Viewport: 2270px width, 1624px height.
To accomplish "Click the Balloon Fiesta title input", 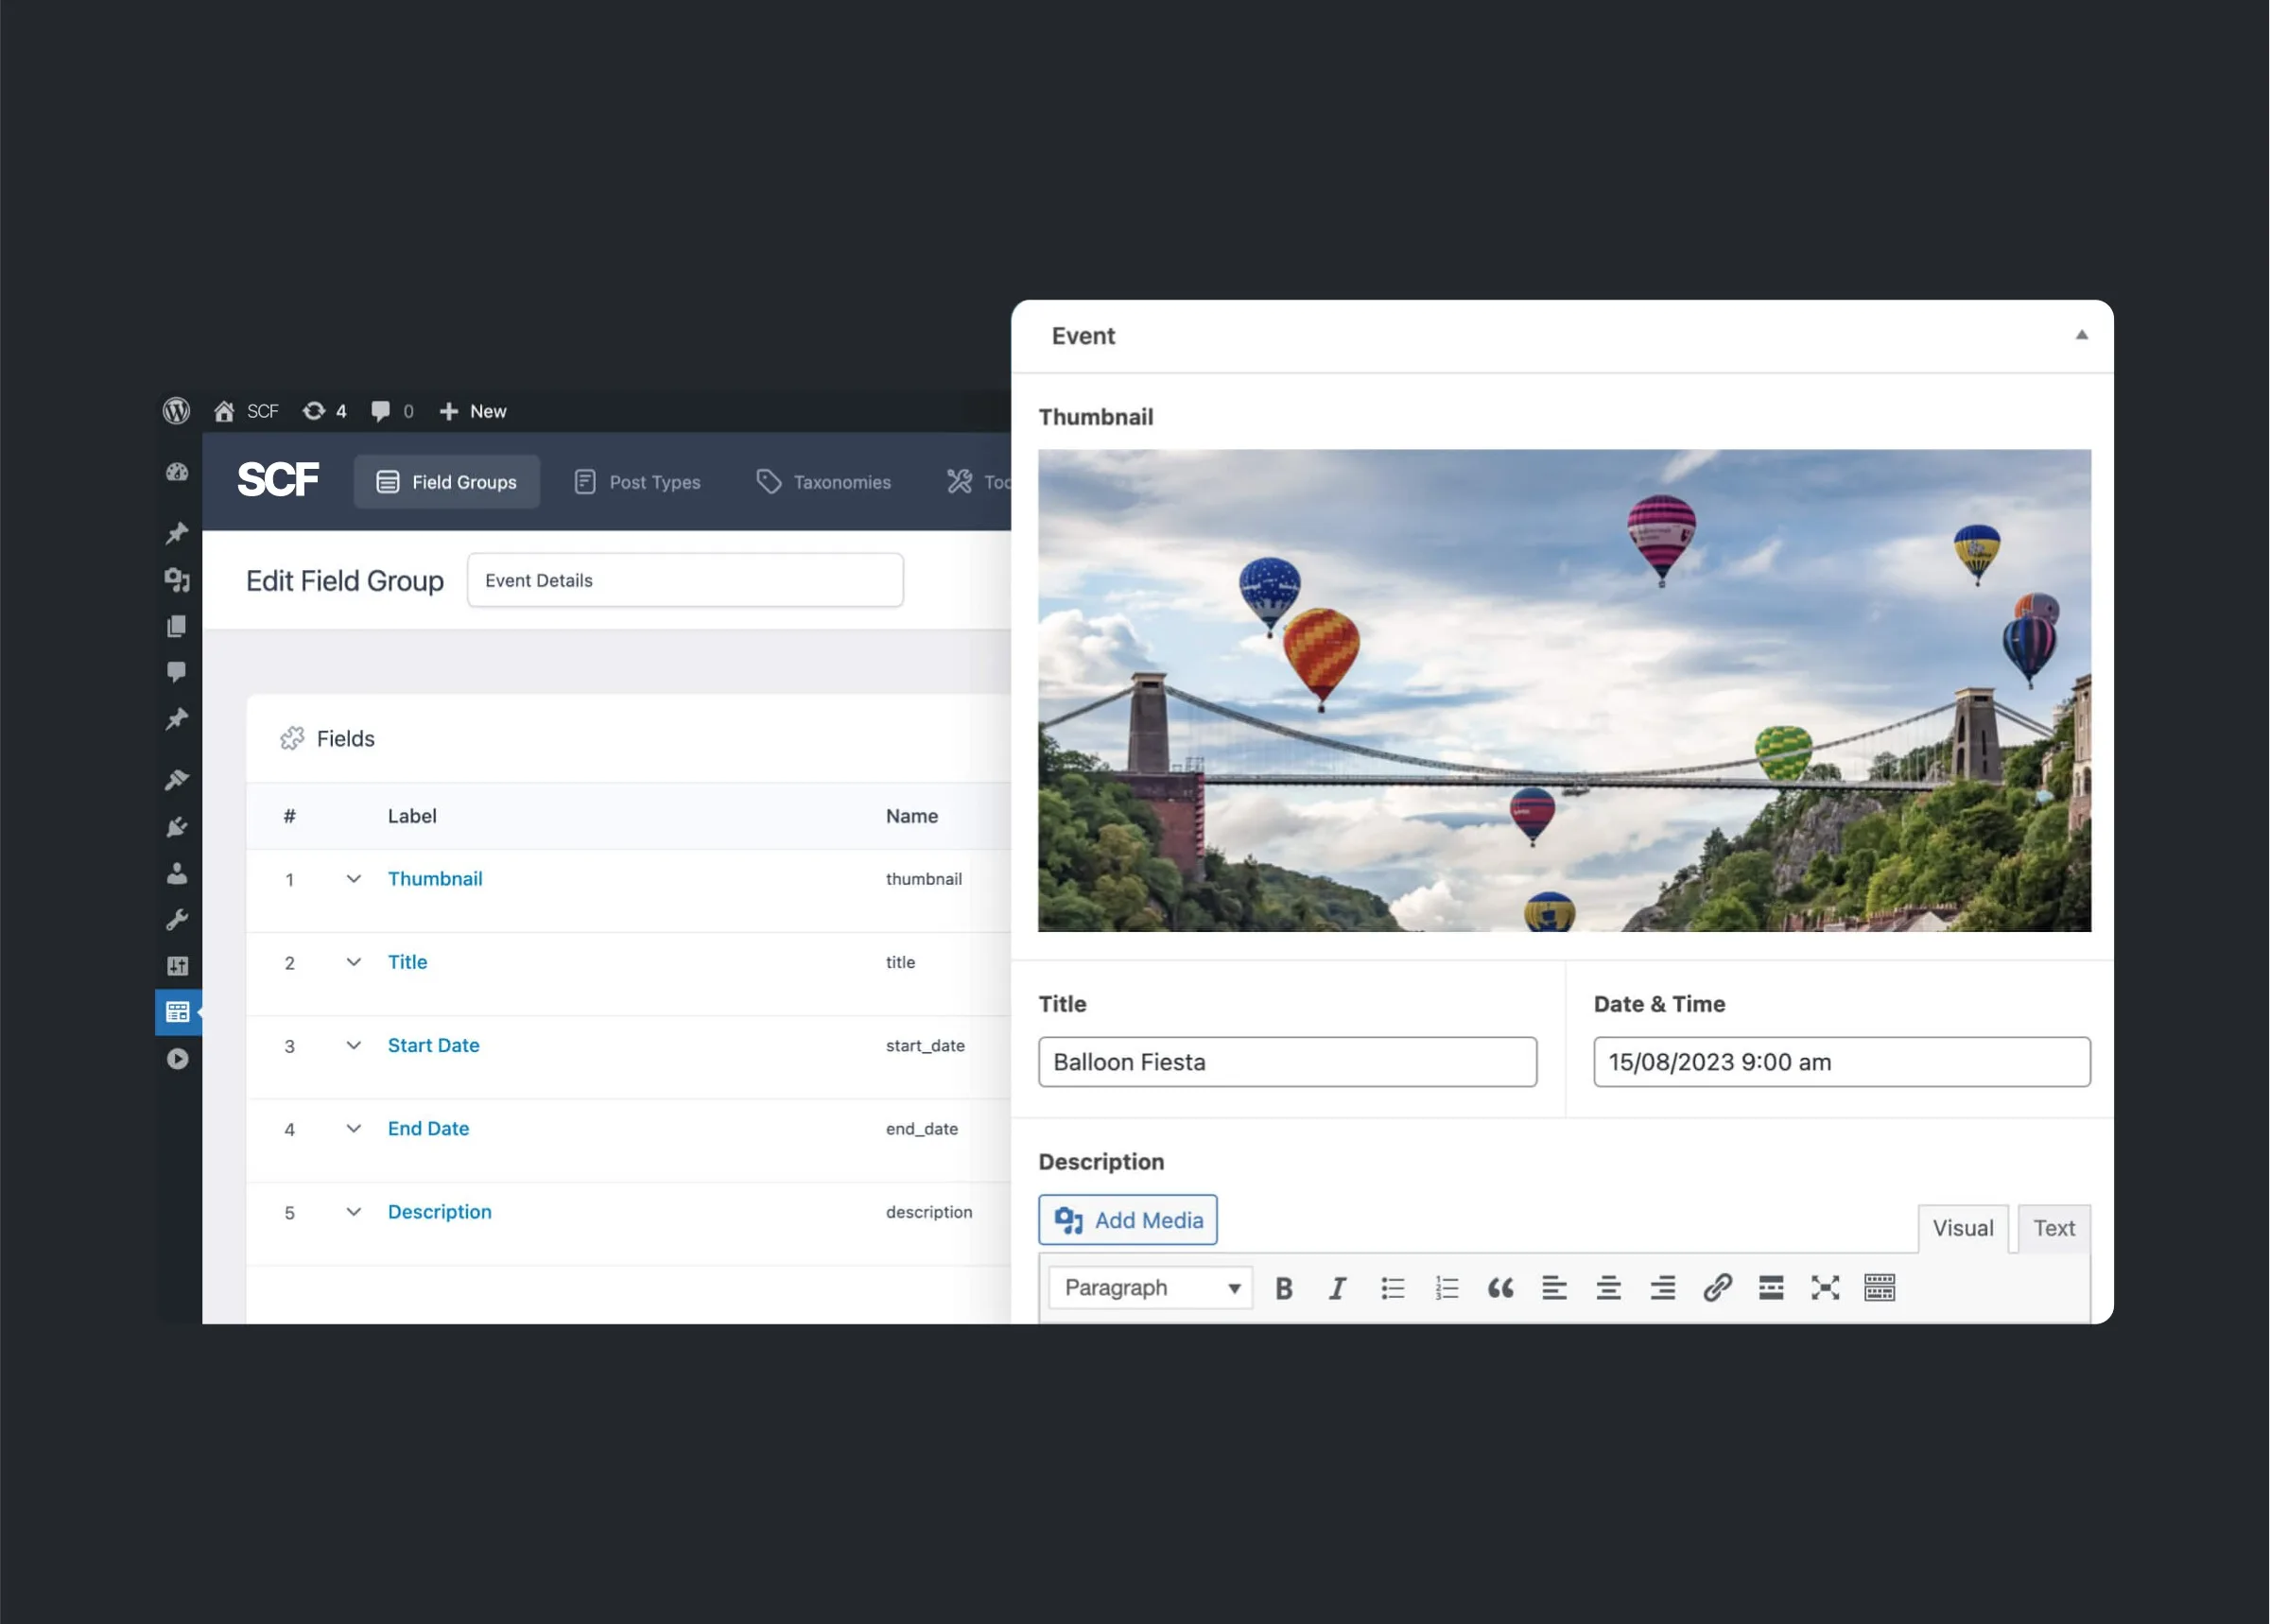I will 1287,1062.
